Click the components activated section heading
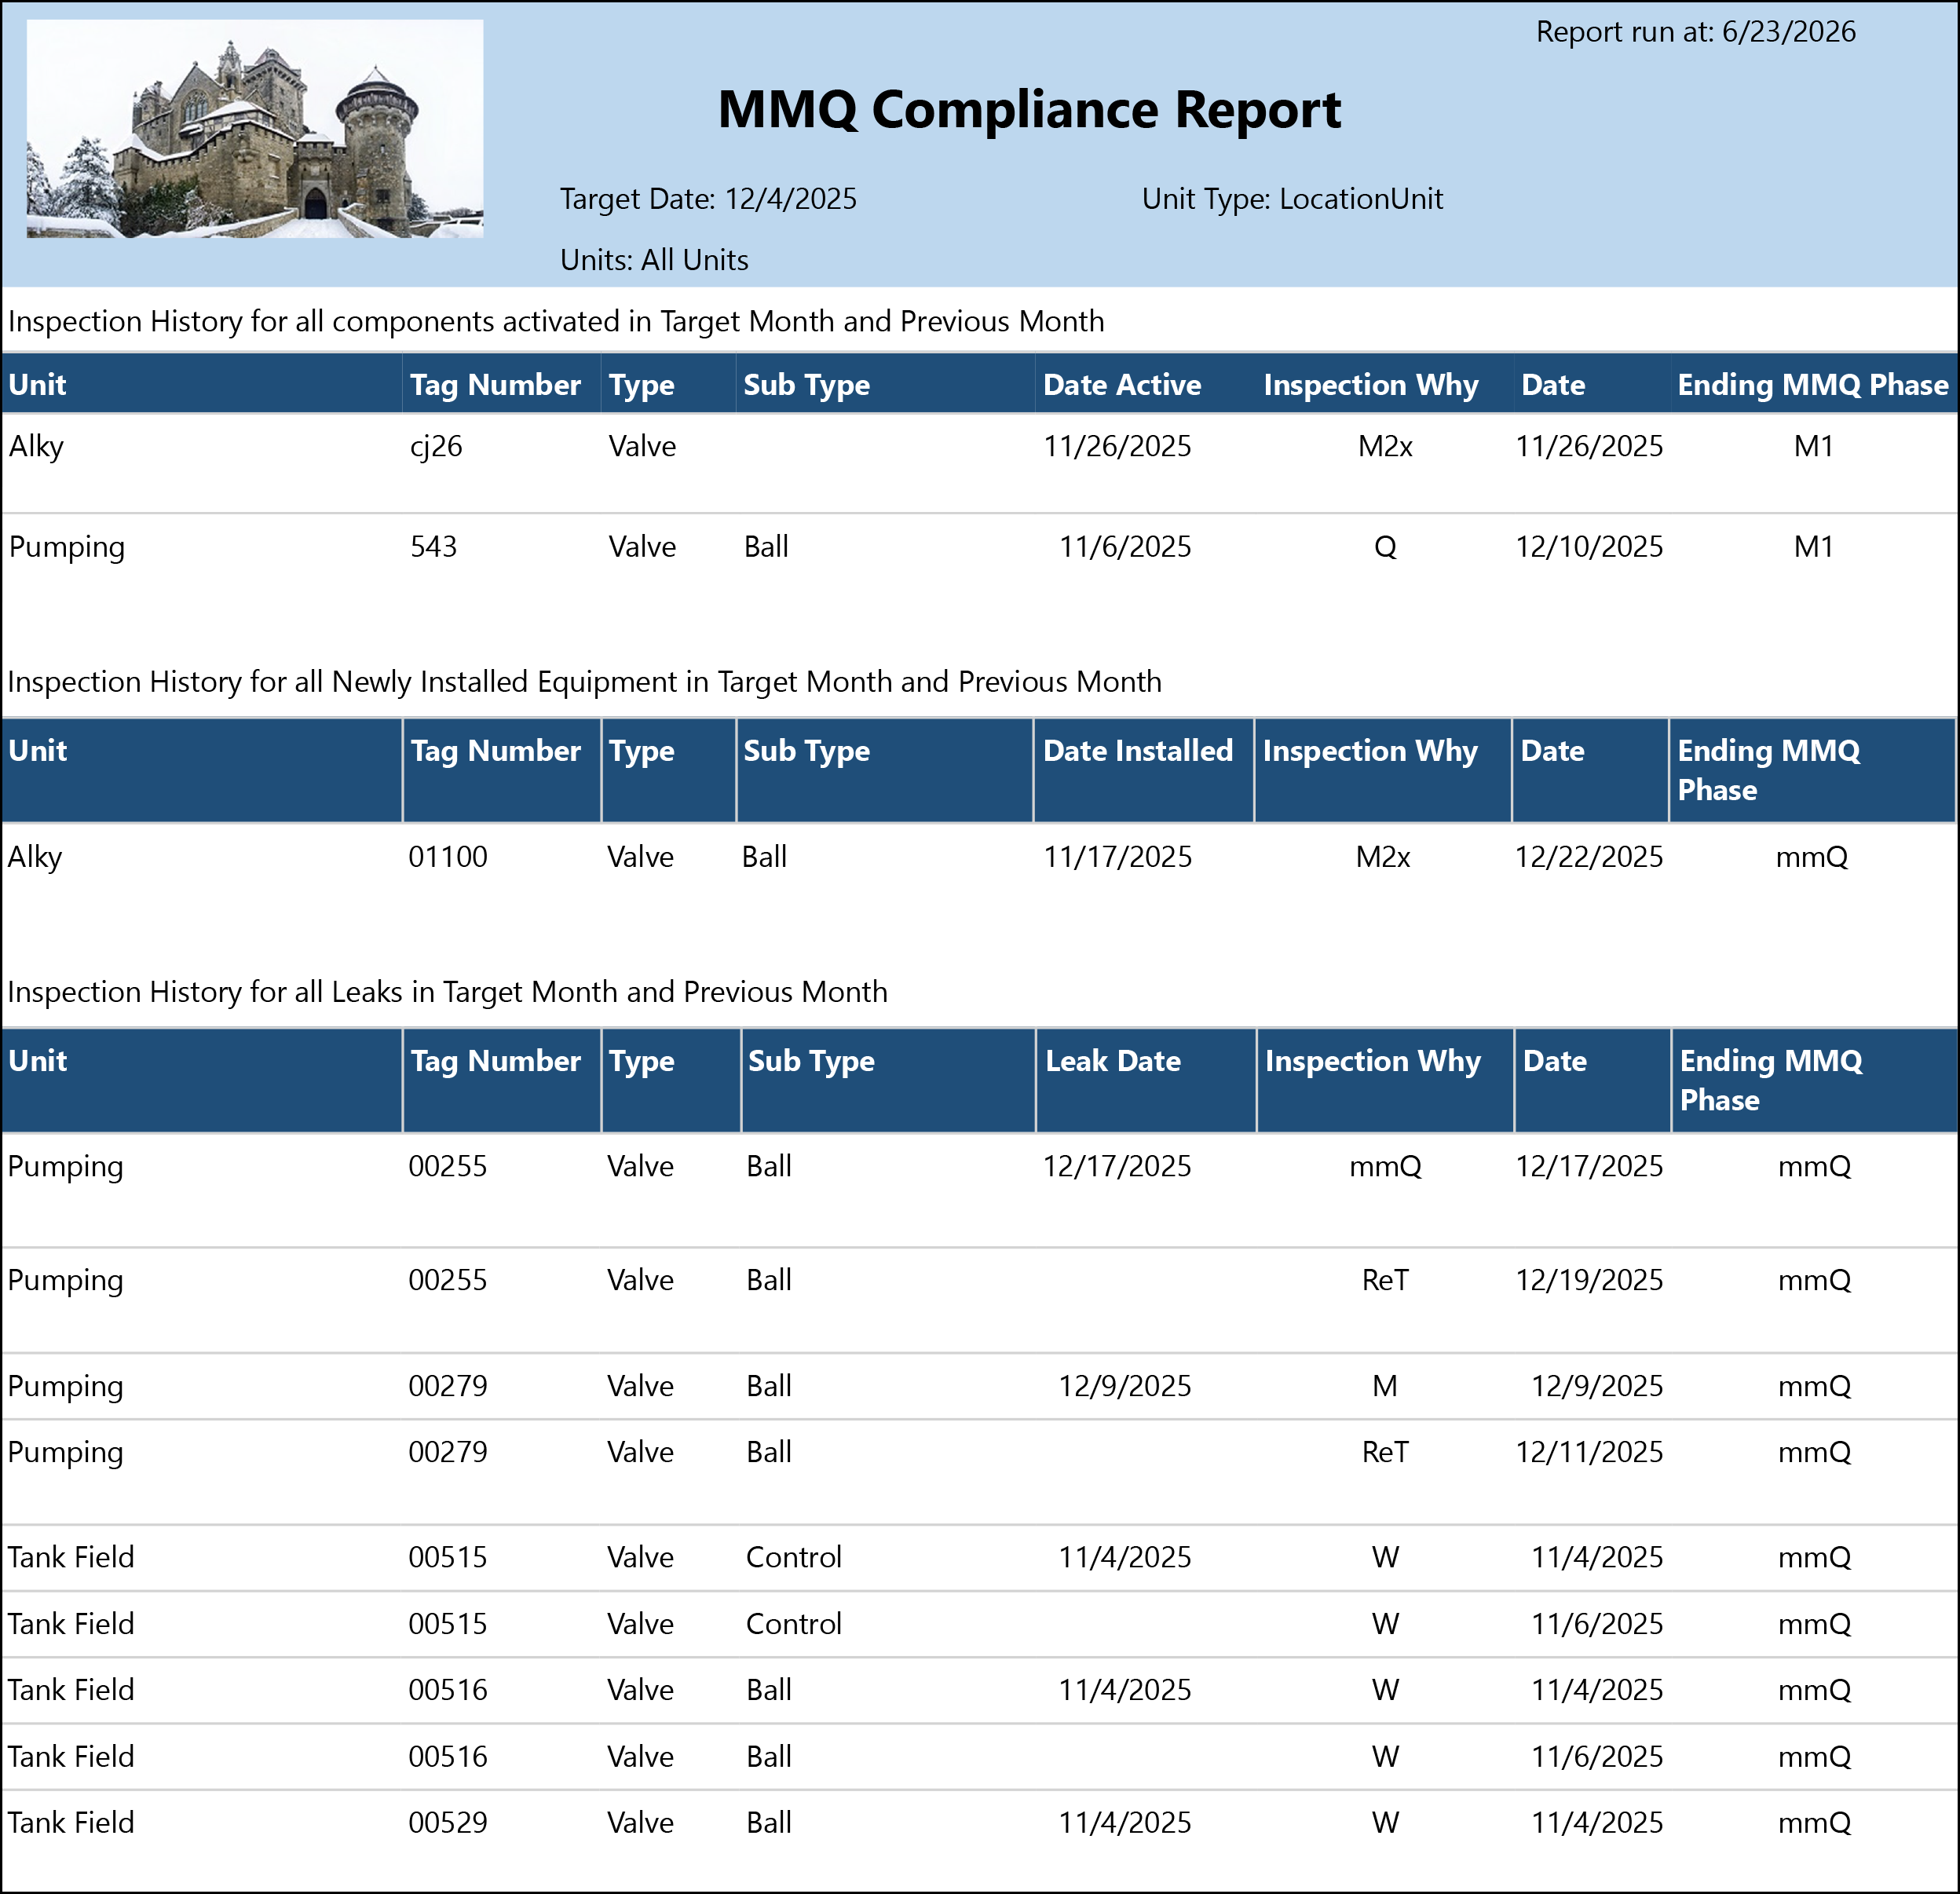 tap(556, 321)
